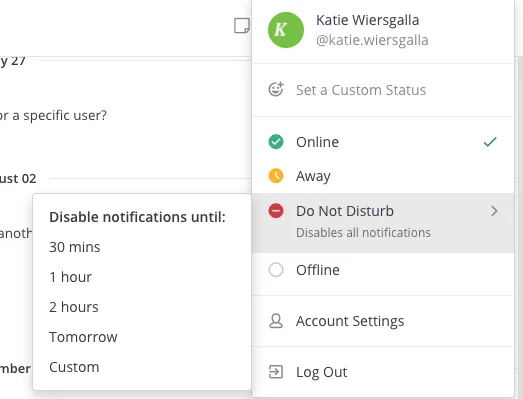Click the green K profile avatar
The image size is (523, 399).
tap(286, 30)
